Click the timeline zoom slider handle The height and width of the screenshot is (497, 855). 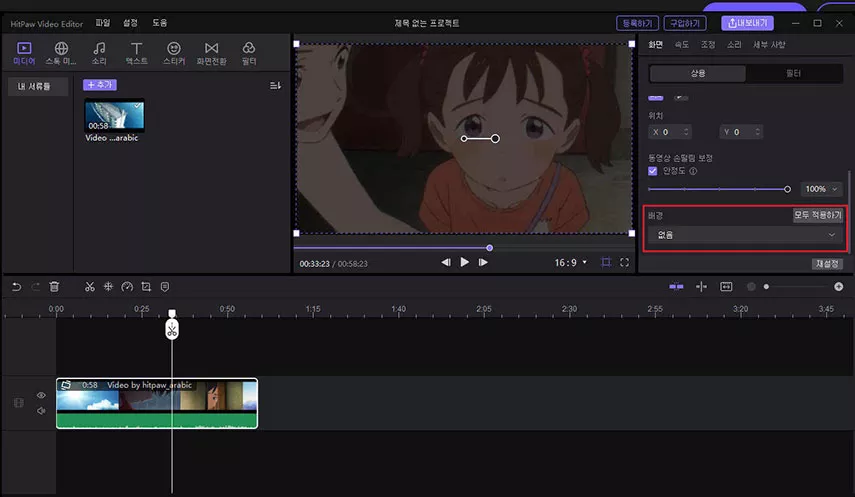tap(766, 286)
